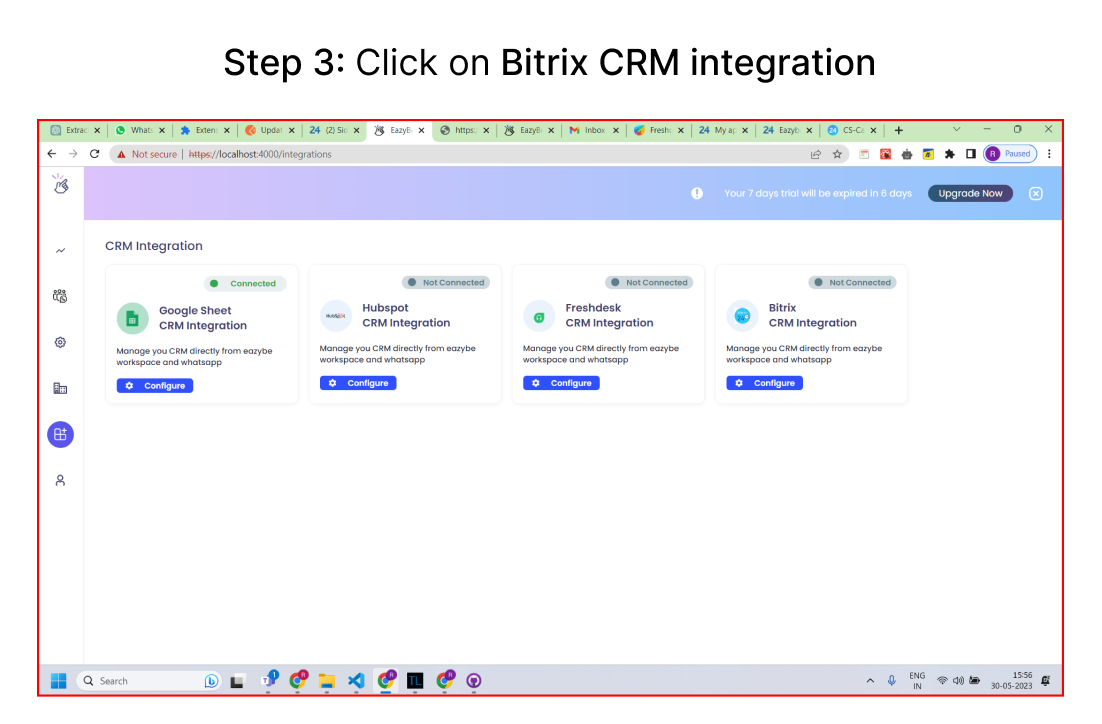Screen dimensions: 1102x724
Task: Switch to the My ap browser tab
Action: pos(723,130)
